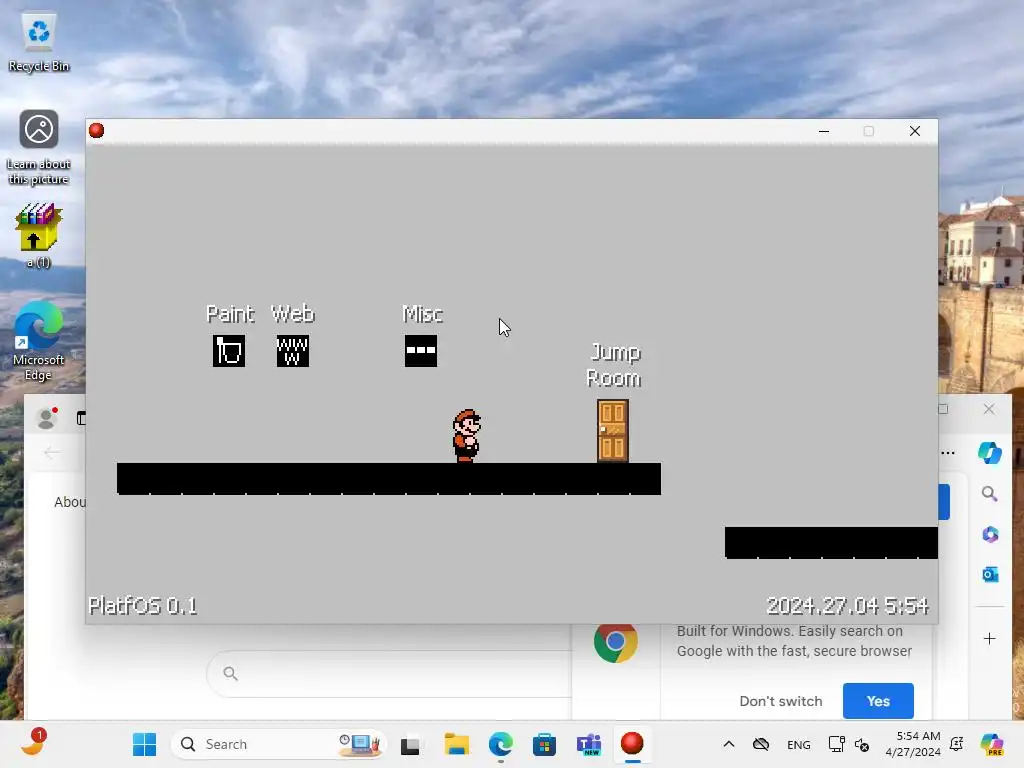Click the Web WWW block icon
The image size is (1024, 768).
[x=293, y=351]
